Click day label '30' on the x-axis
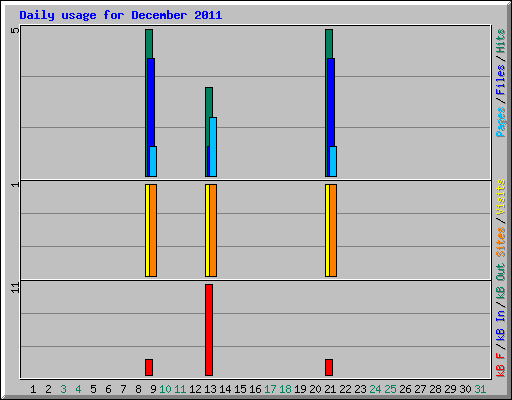512x400 pixels. (x=465, y=389)
